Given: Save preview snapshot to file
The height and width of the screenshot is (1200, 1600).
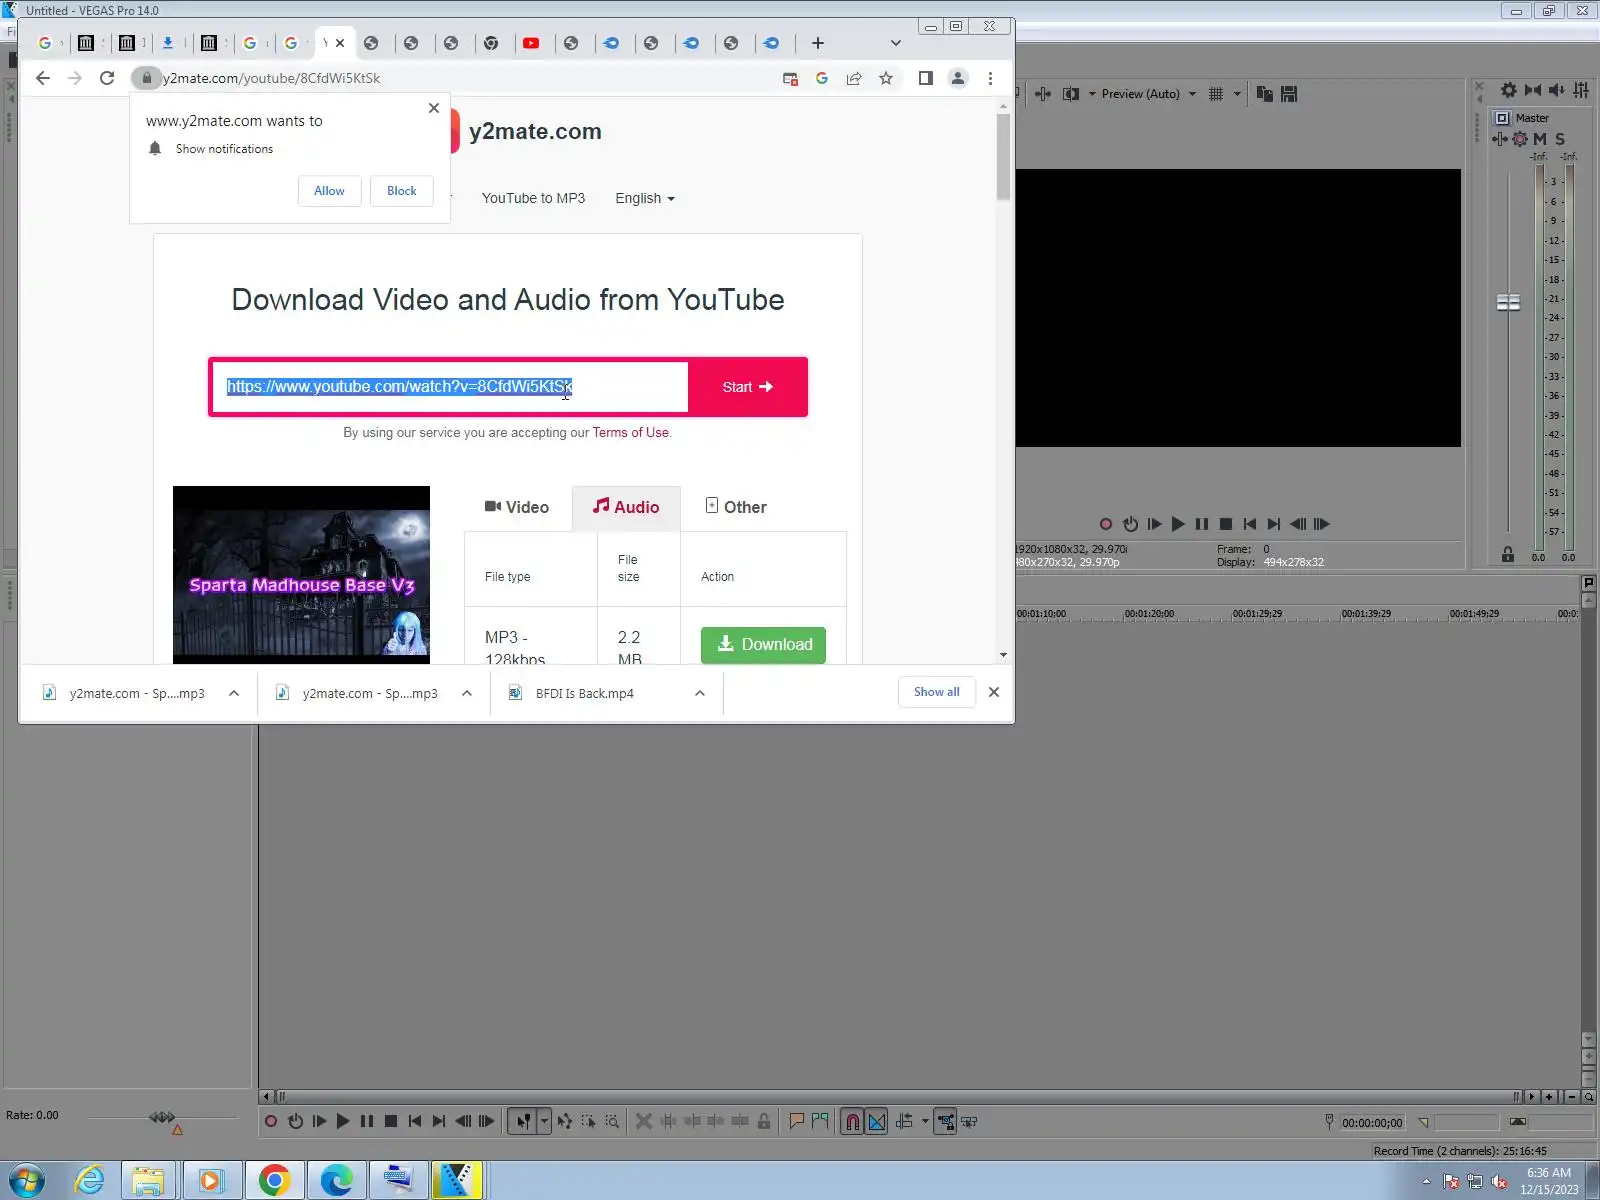Looking at the screenshot, I should click(x=1289, y=94).
